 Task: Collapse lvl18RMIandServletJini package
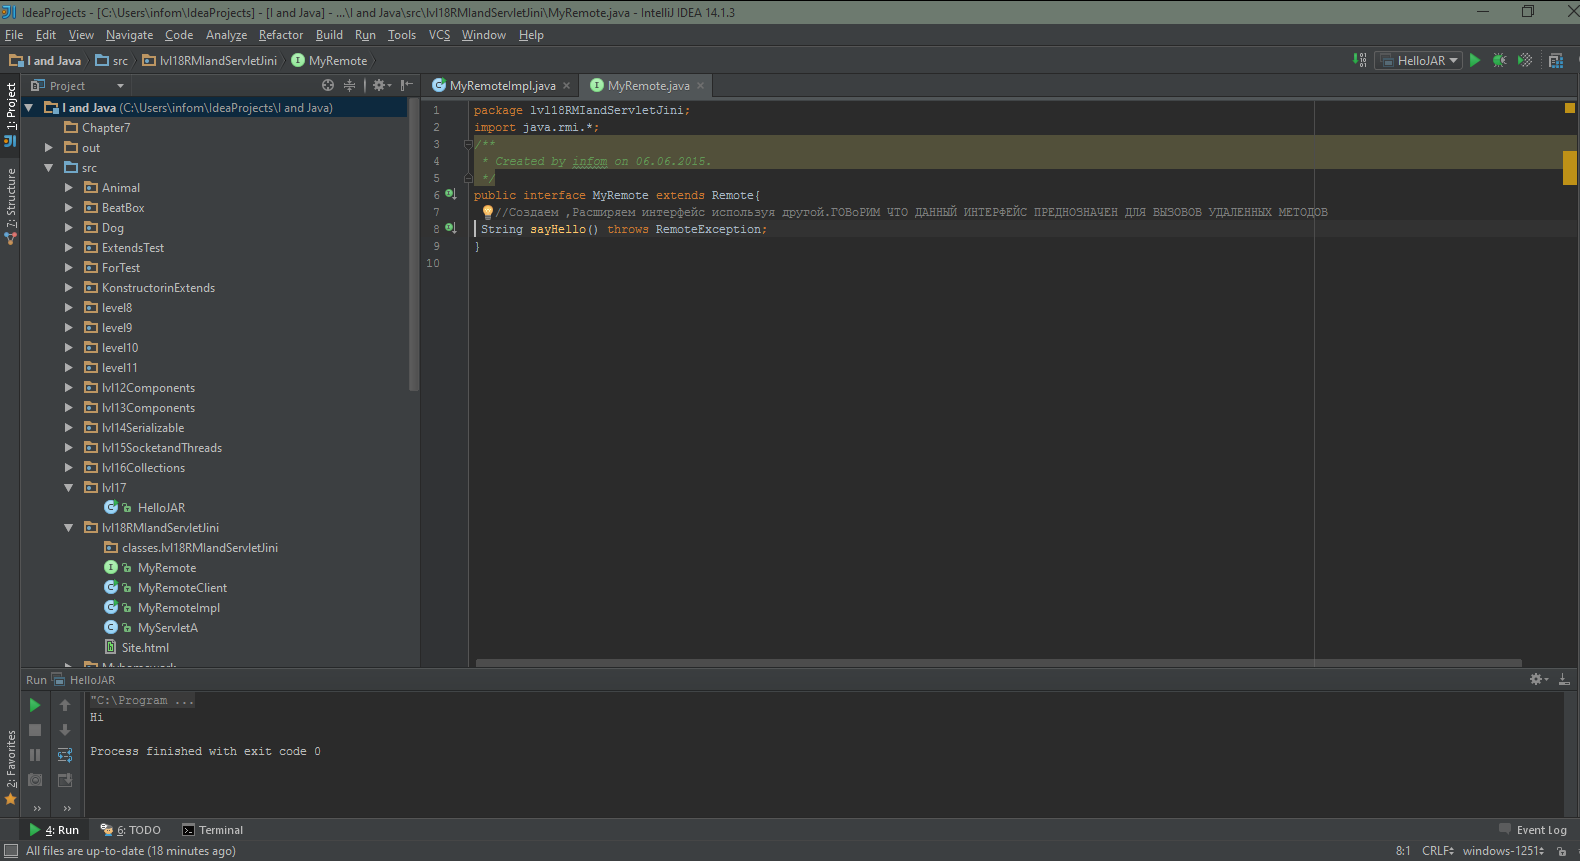click(68, 528)
